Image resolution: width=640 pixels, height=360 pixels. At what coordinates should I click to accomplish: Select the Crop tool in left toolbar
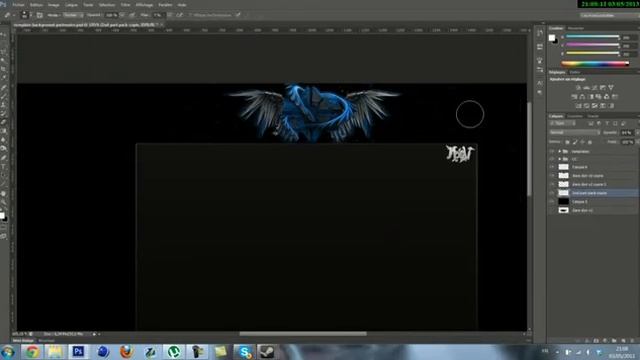click(x=4, y=69)
